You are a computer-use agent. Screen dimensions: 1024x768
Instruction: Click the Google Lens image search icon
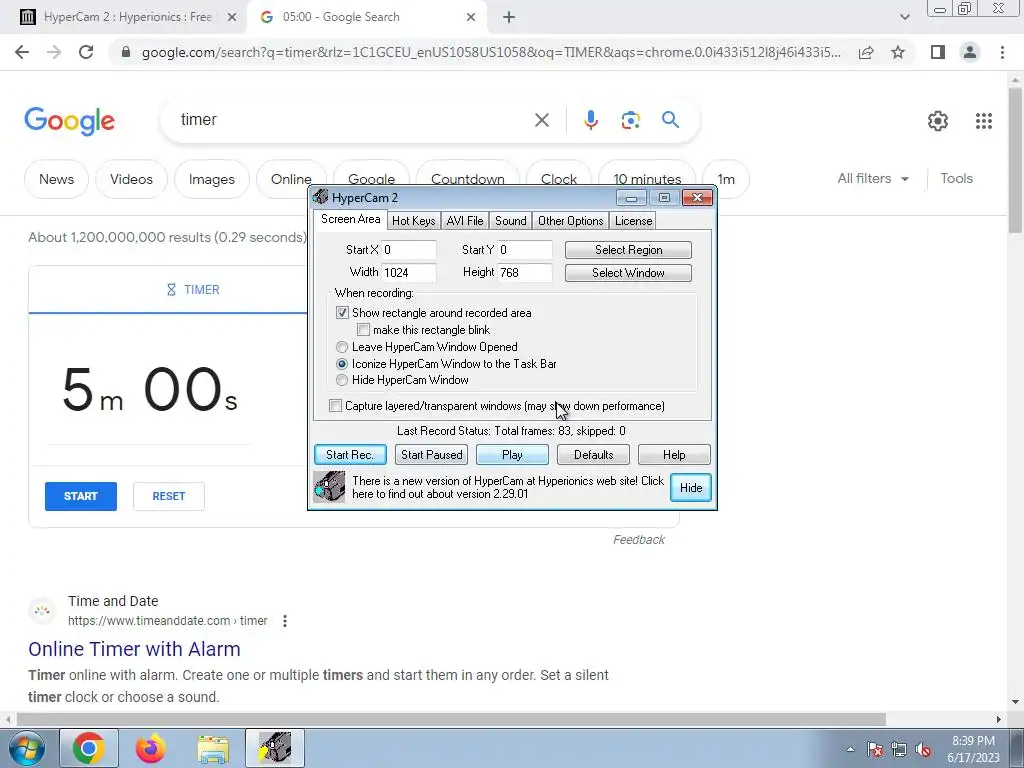(630, 120)
